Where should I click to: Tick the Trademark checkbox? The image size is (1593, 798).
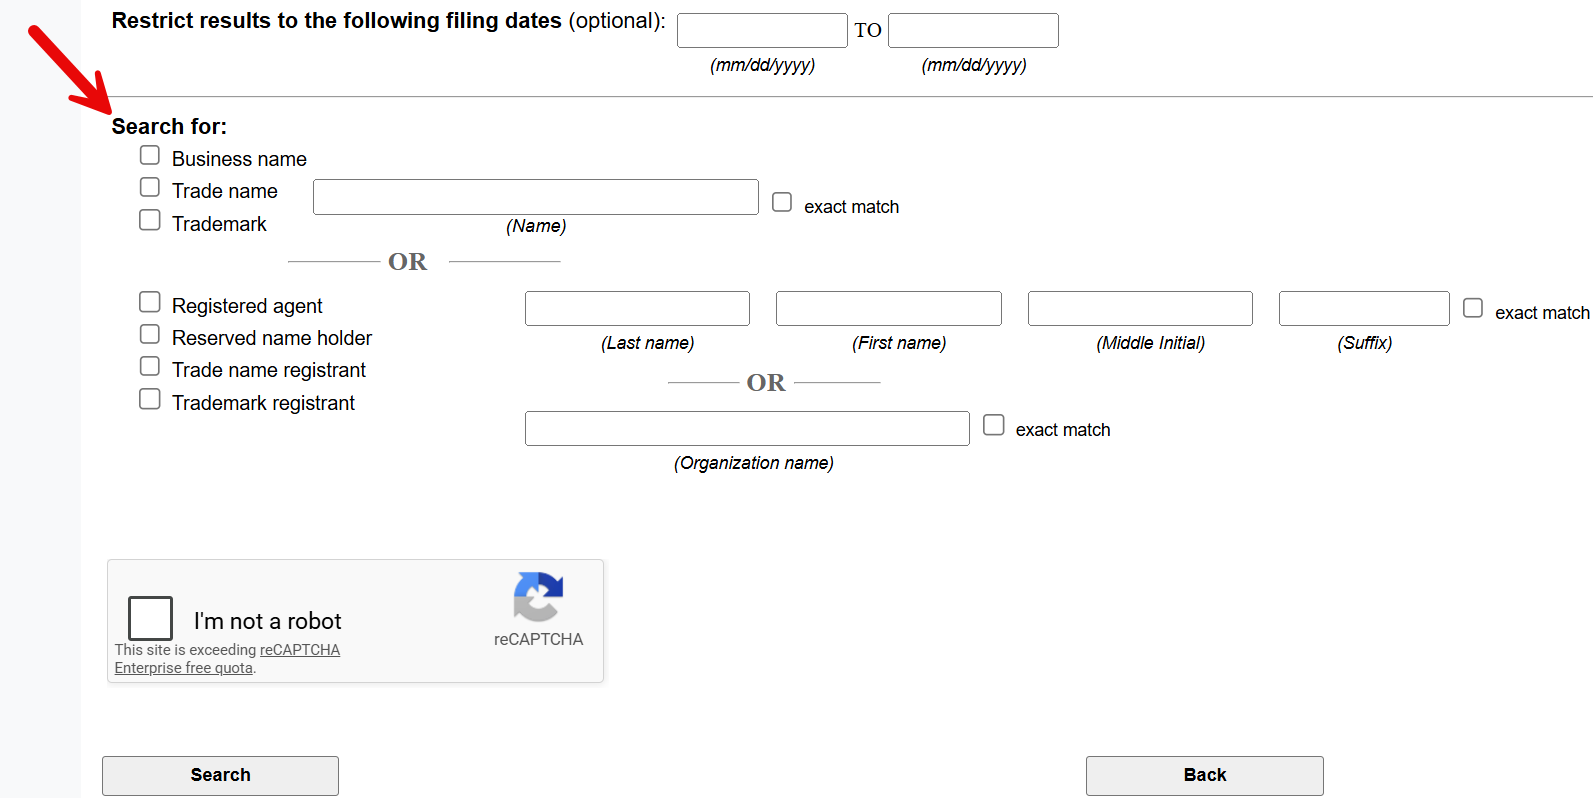pos(150,220)
